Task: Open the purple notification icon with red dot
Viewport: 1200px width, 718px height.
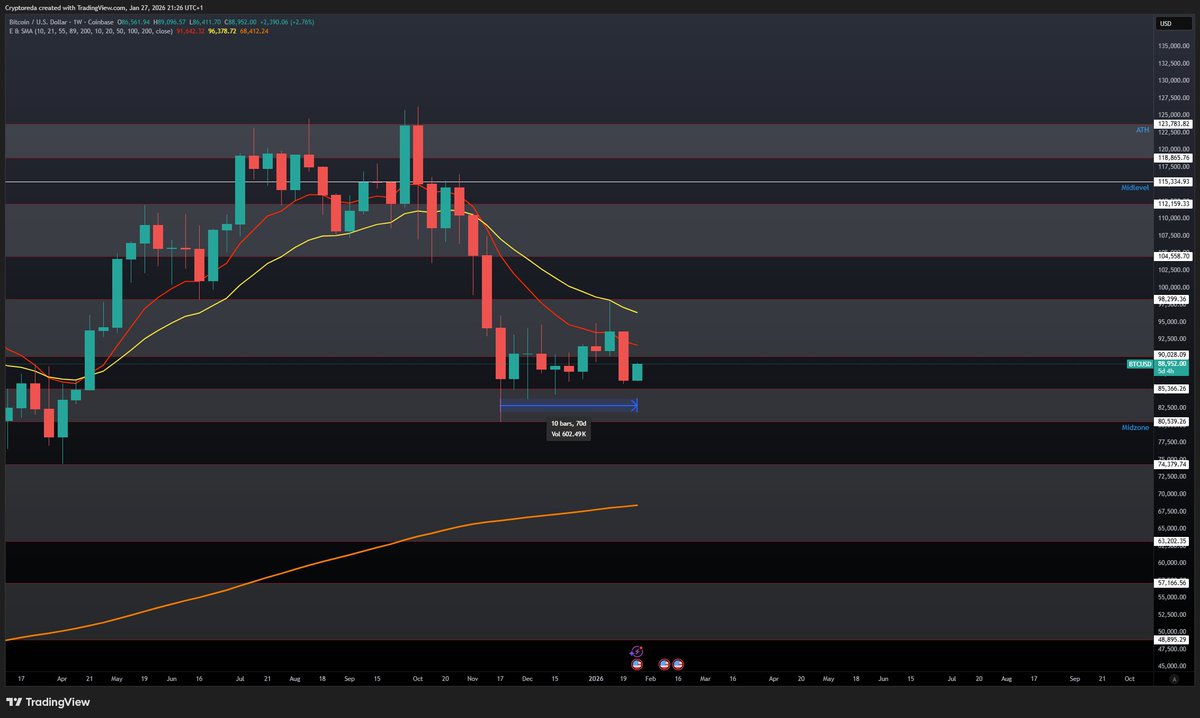Action: click(x=636, y=650)
